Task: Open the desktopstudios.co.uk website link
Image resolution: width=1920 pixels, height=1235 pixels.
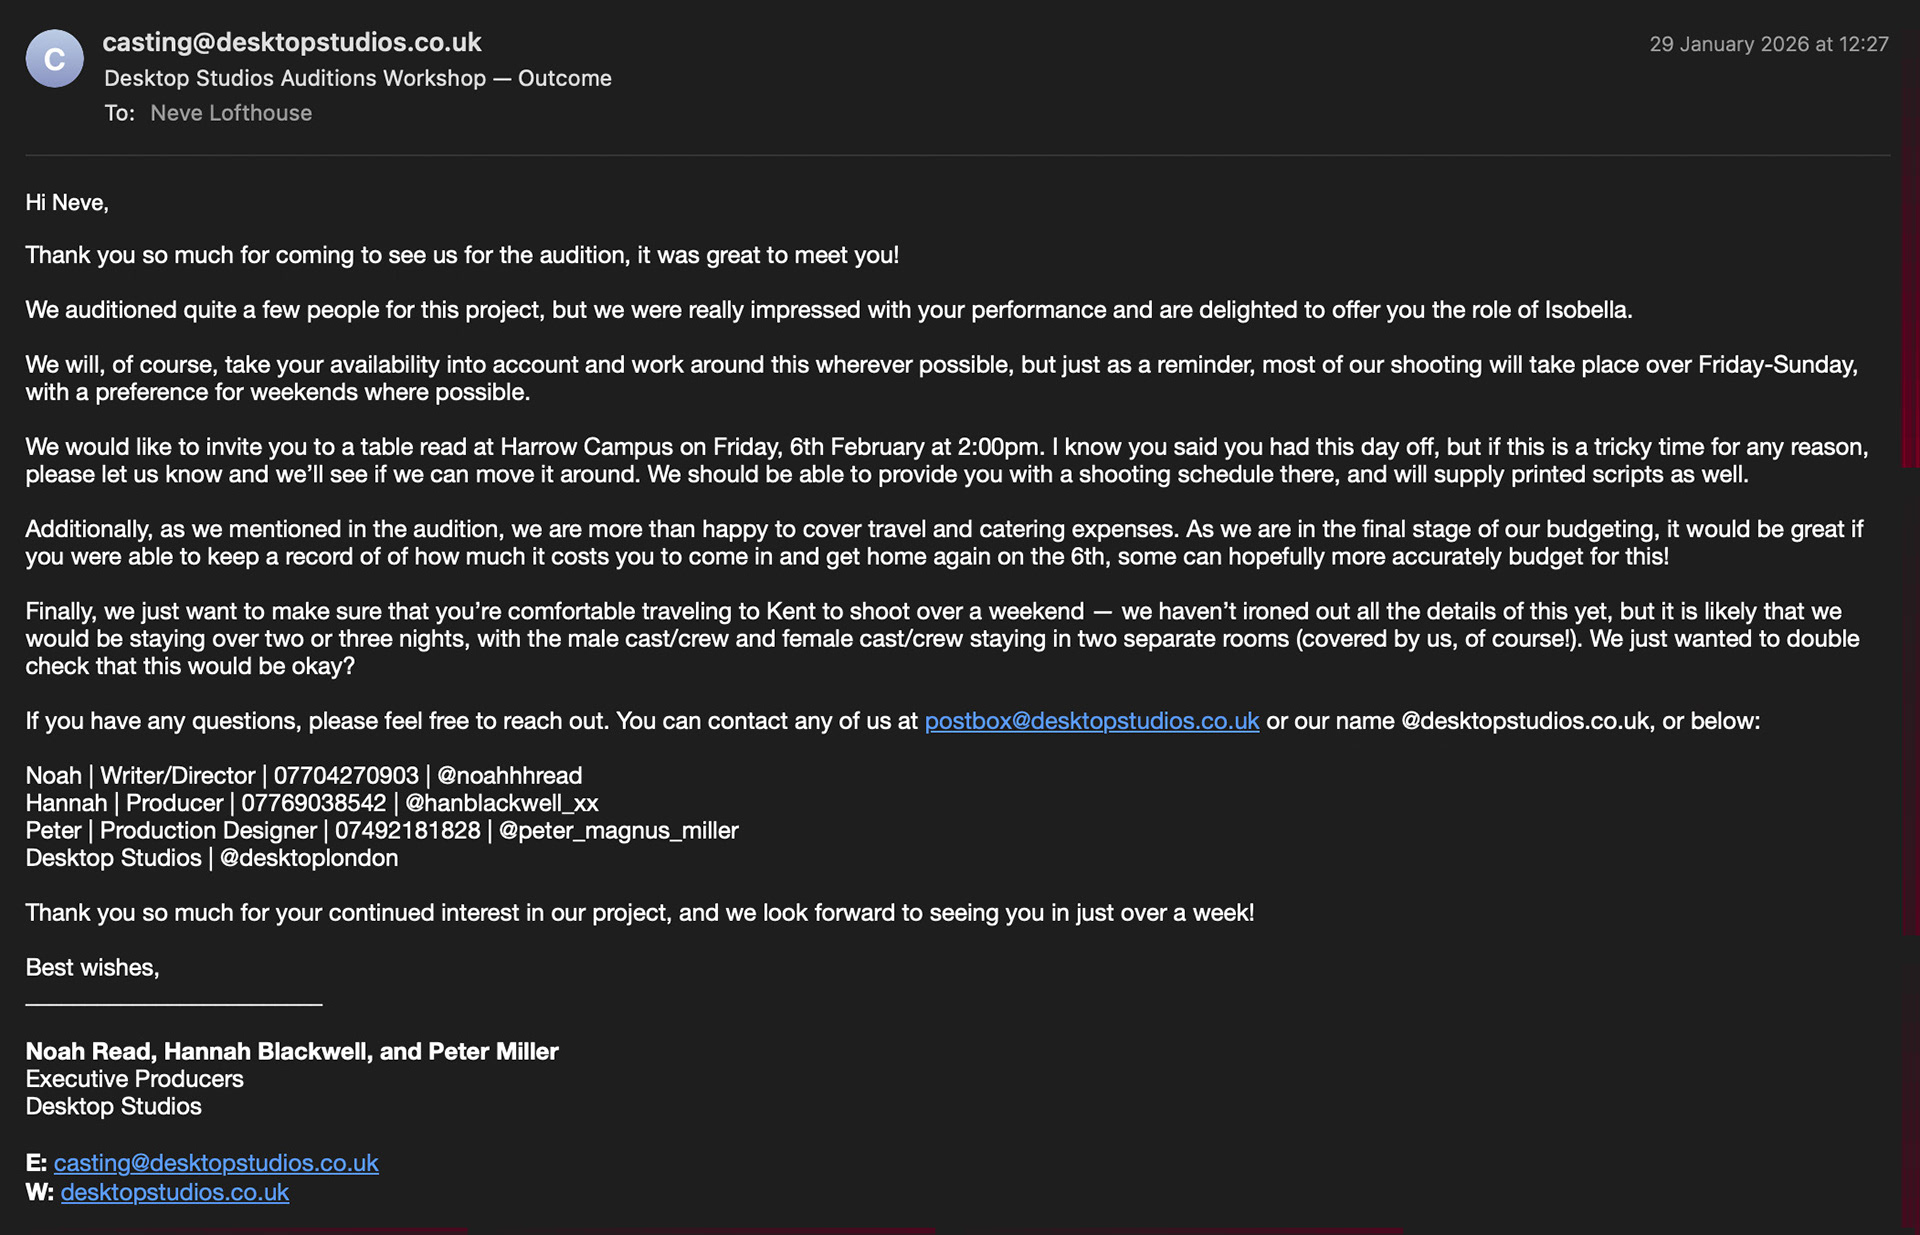Action: (x=175, y=1192)
